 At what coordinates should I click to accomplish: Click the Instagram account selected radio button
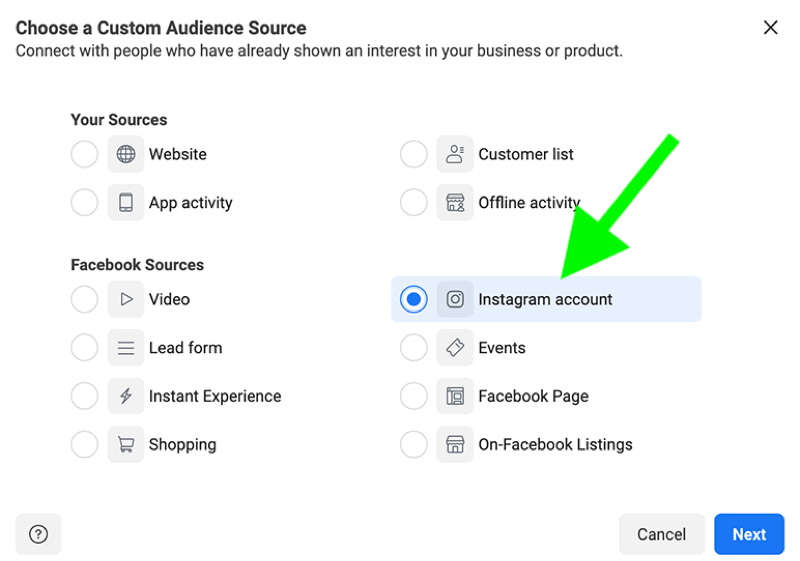click(414, 299)
